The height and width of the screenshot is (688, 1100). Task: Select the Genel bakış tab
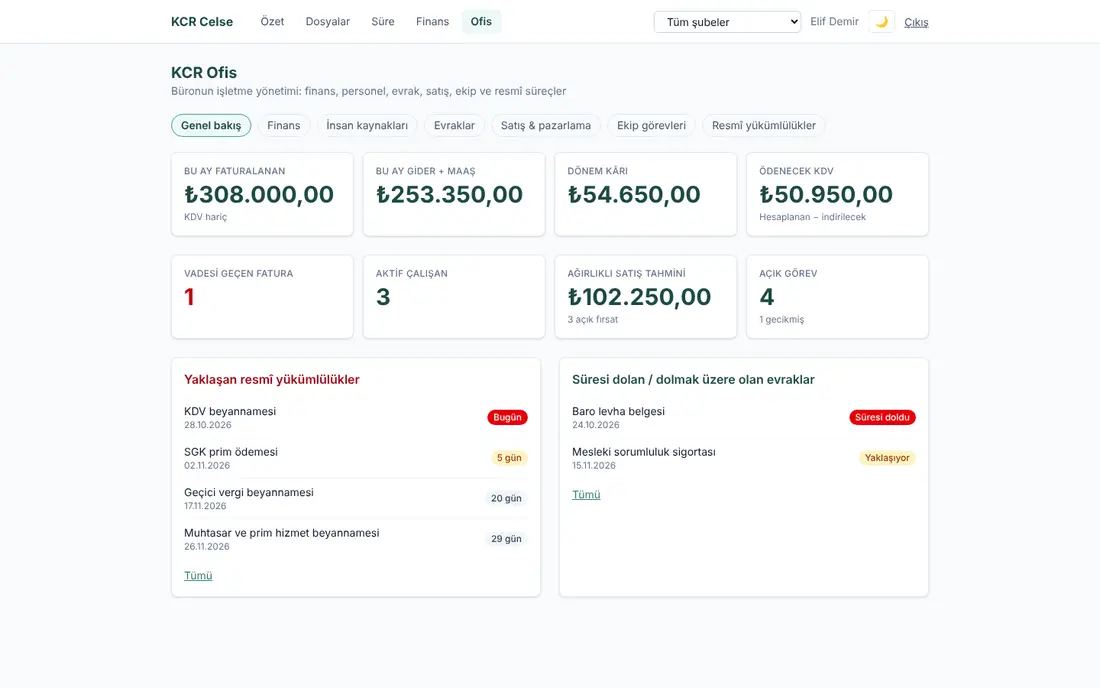(211, 126)
